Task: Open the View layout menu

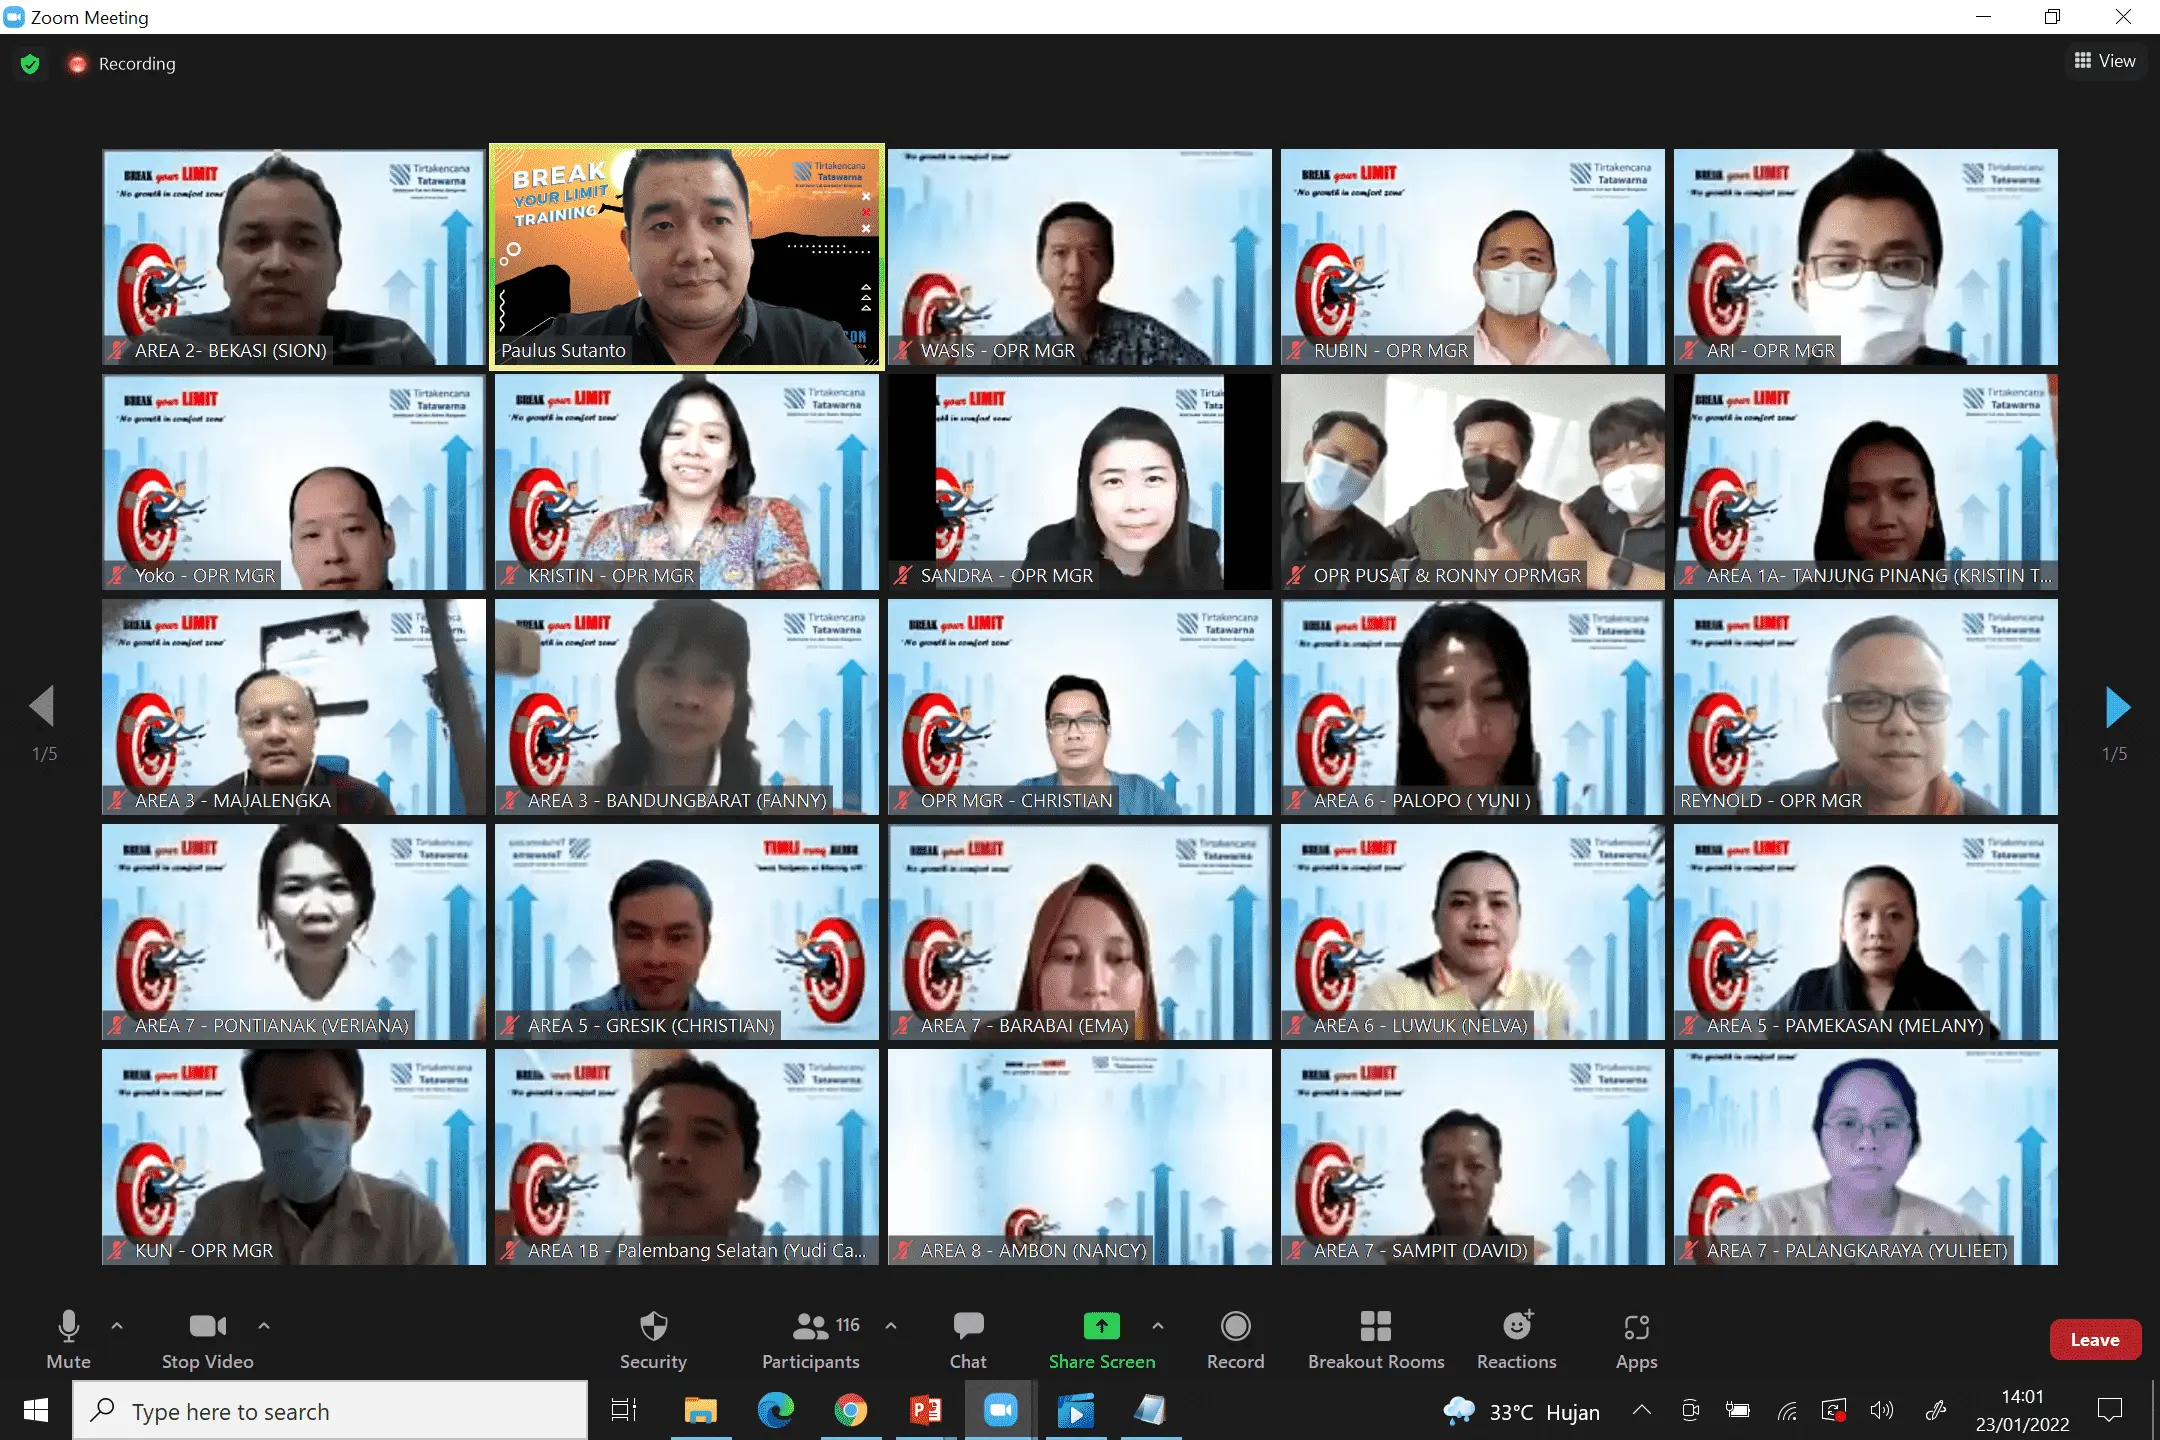Action: [2105, 61]
